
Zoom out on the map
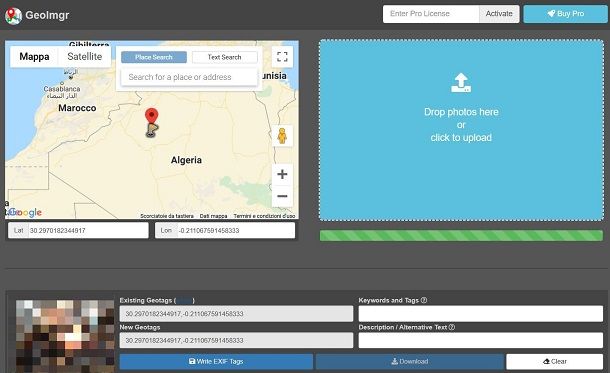[x=282, y=196]
